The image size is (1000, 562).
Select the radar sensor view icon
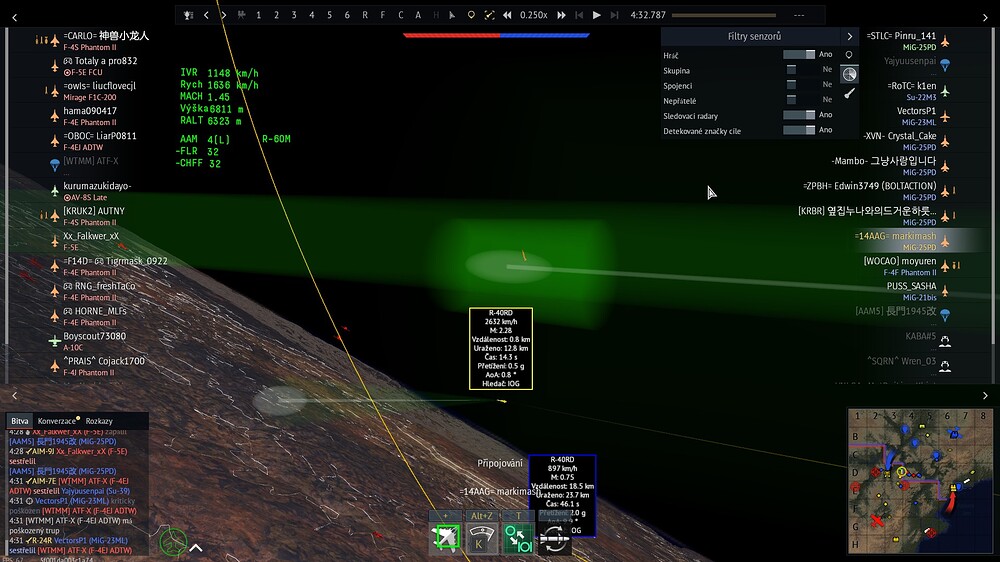pyautogui.click(x=849, y=74)
